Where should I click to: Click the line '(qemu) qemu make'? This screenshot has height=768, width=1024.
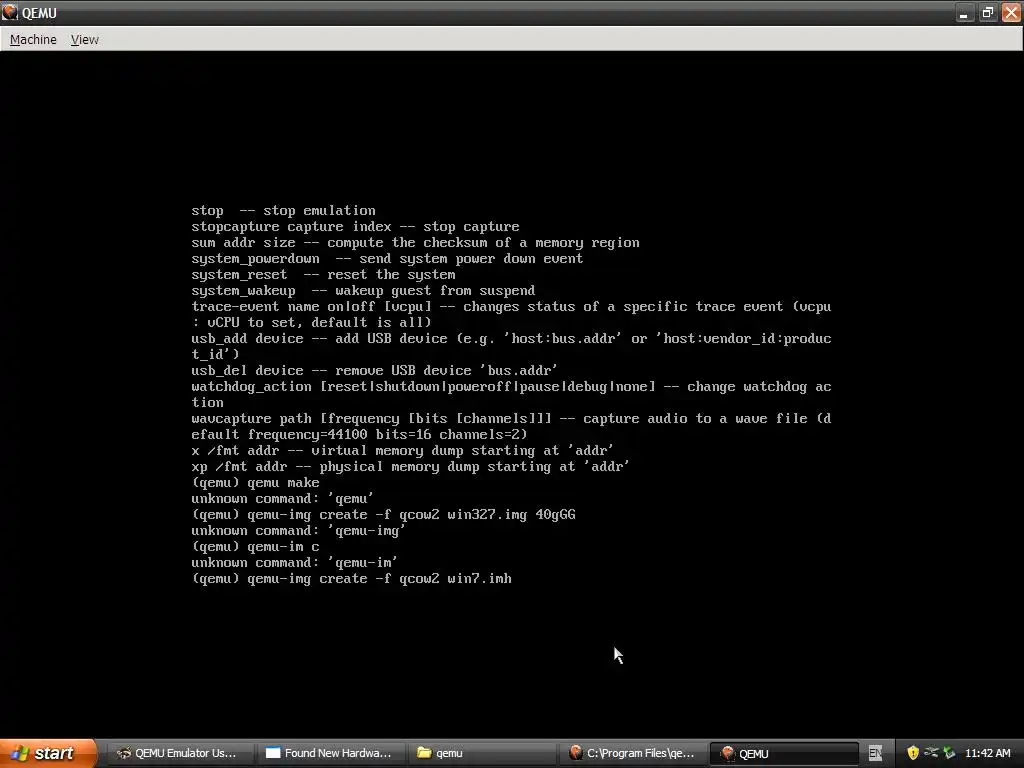click(x=255, y=483)
